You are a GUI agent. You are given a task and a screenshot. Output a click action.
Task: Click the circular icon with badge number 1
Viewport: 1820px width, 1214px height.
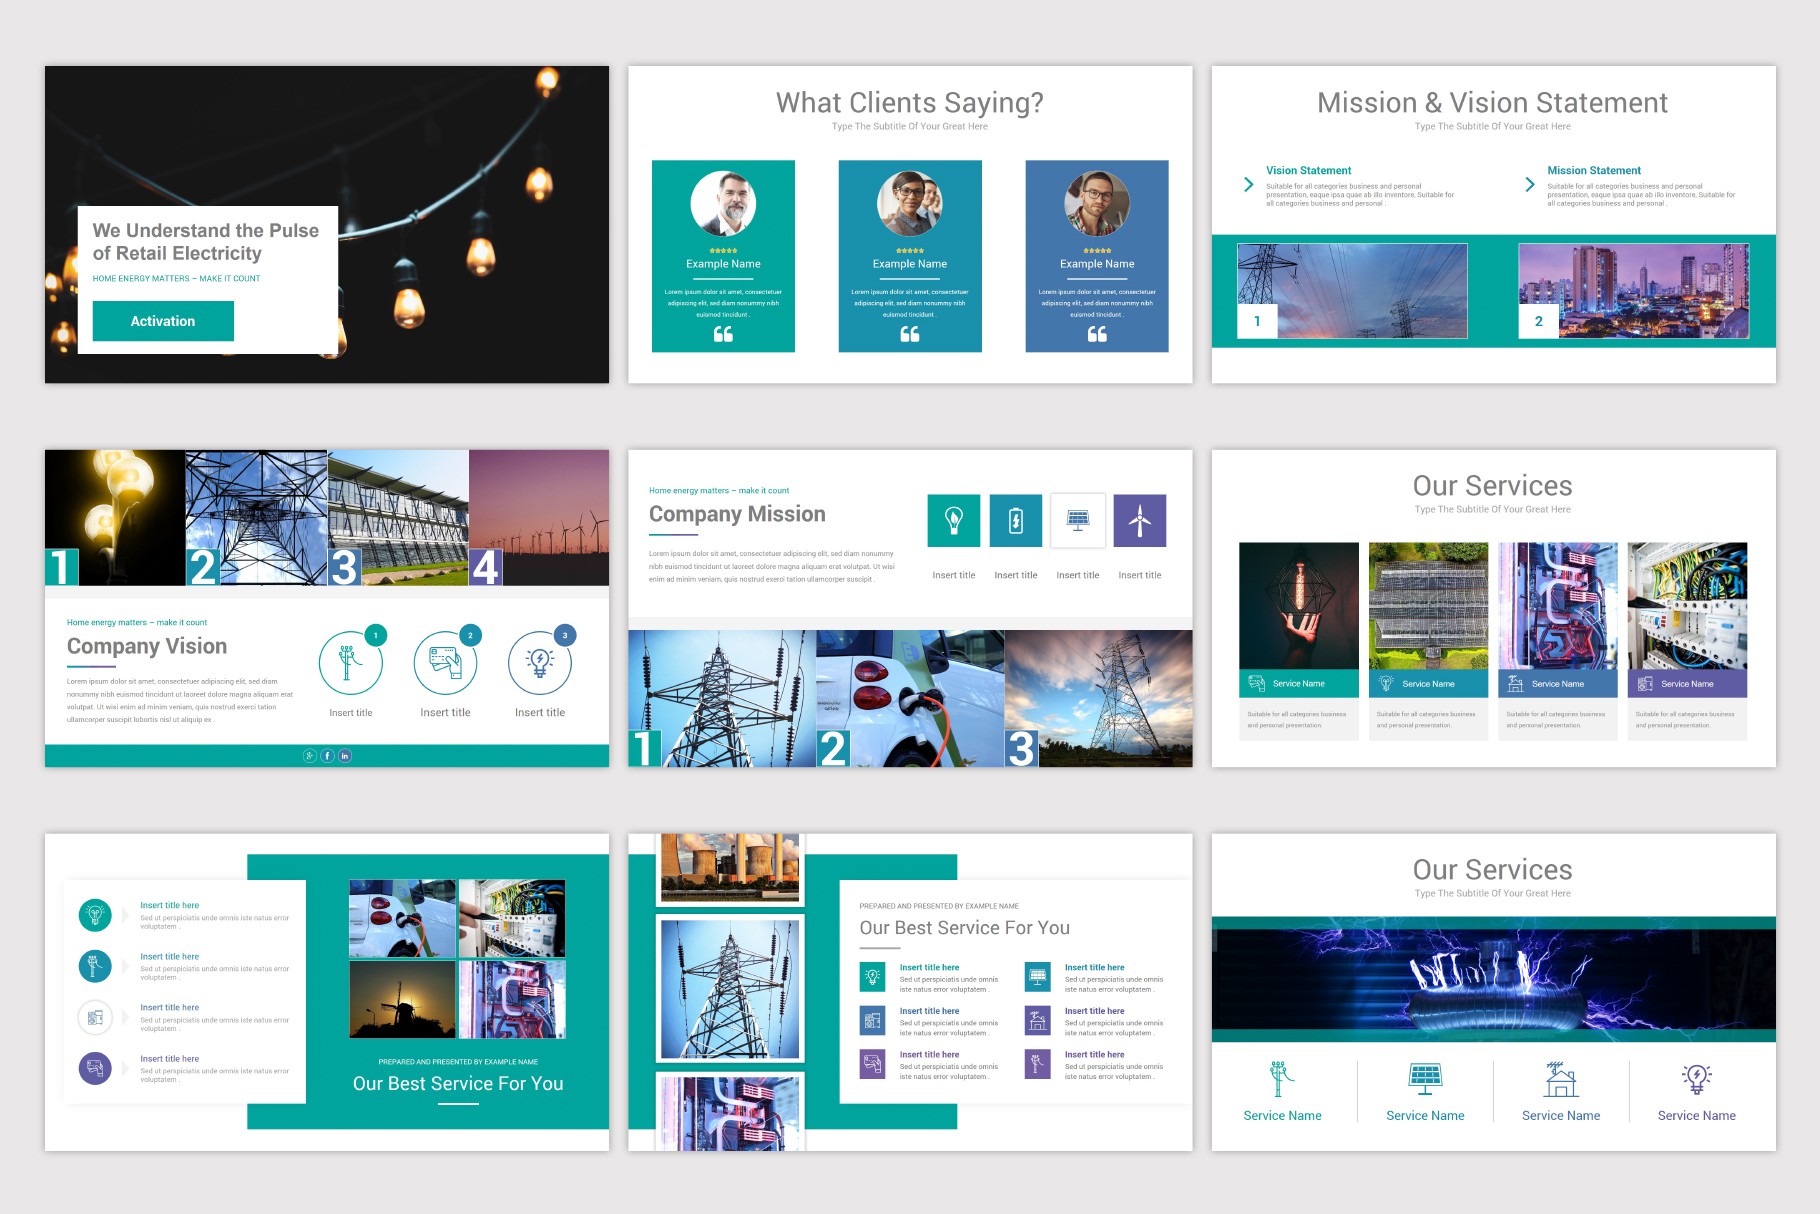point(350,663)
